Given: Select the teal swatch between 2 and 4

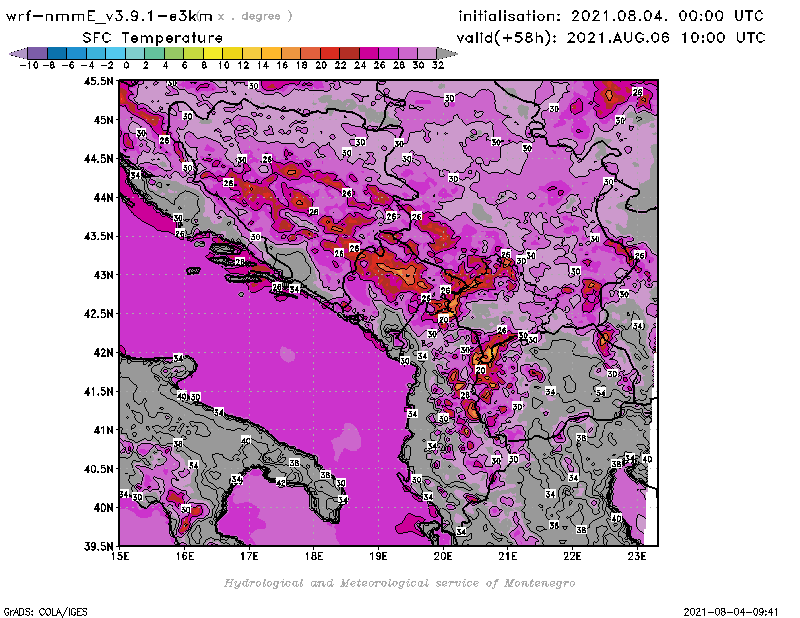Looking at the screenshot, I should 155,53.
